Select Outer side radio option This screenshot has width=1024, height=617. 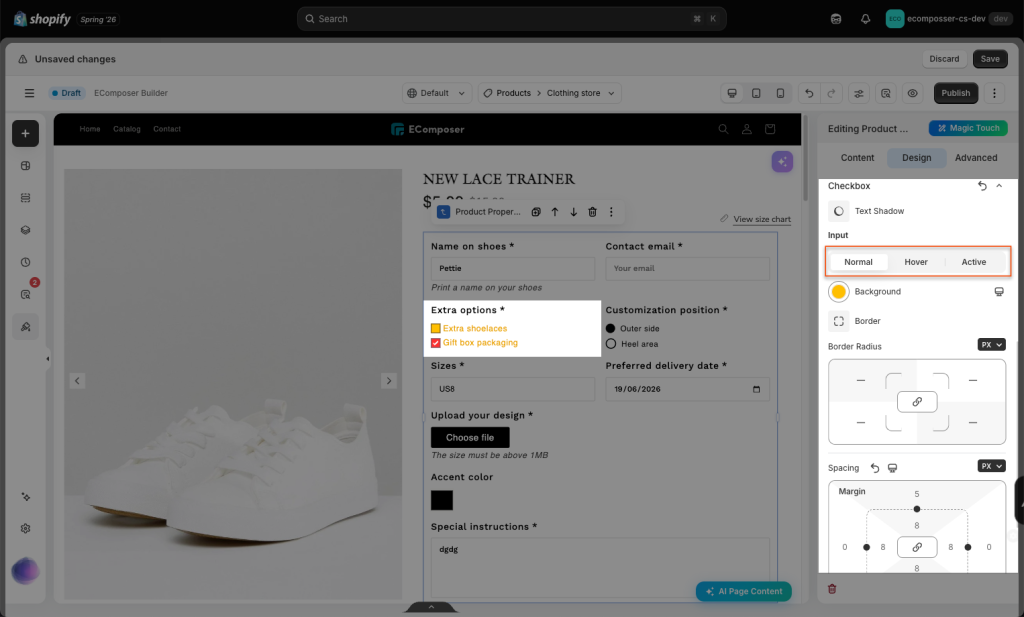[611, 328]
